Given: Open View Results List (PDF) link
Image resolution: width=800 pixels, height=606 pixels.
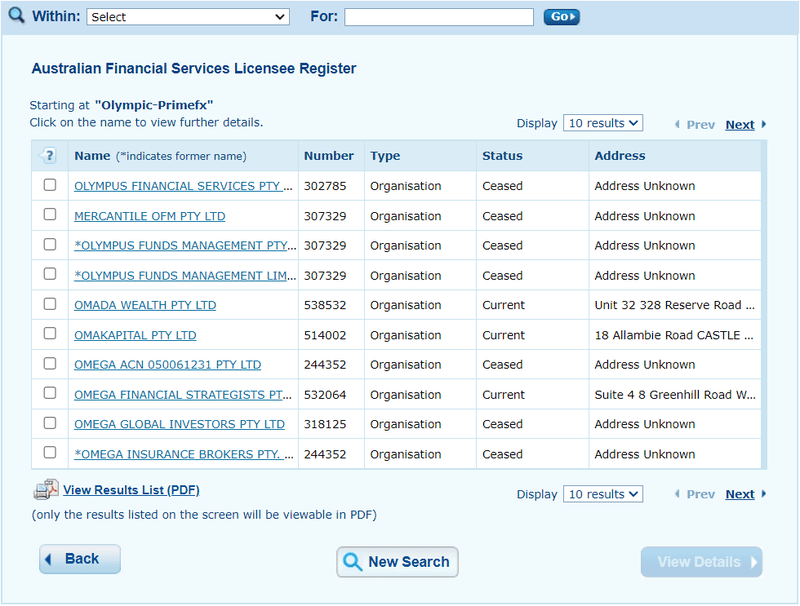Looking at the screenshot, I should coord(131,490).
